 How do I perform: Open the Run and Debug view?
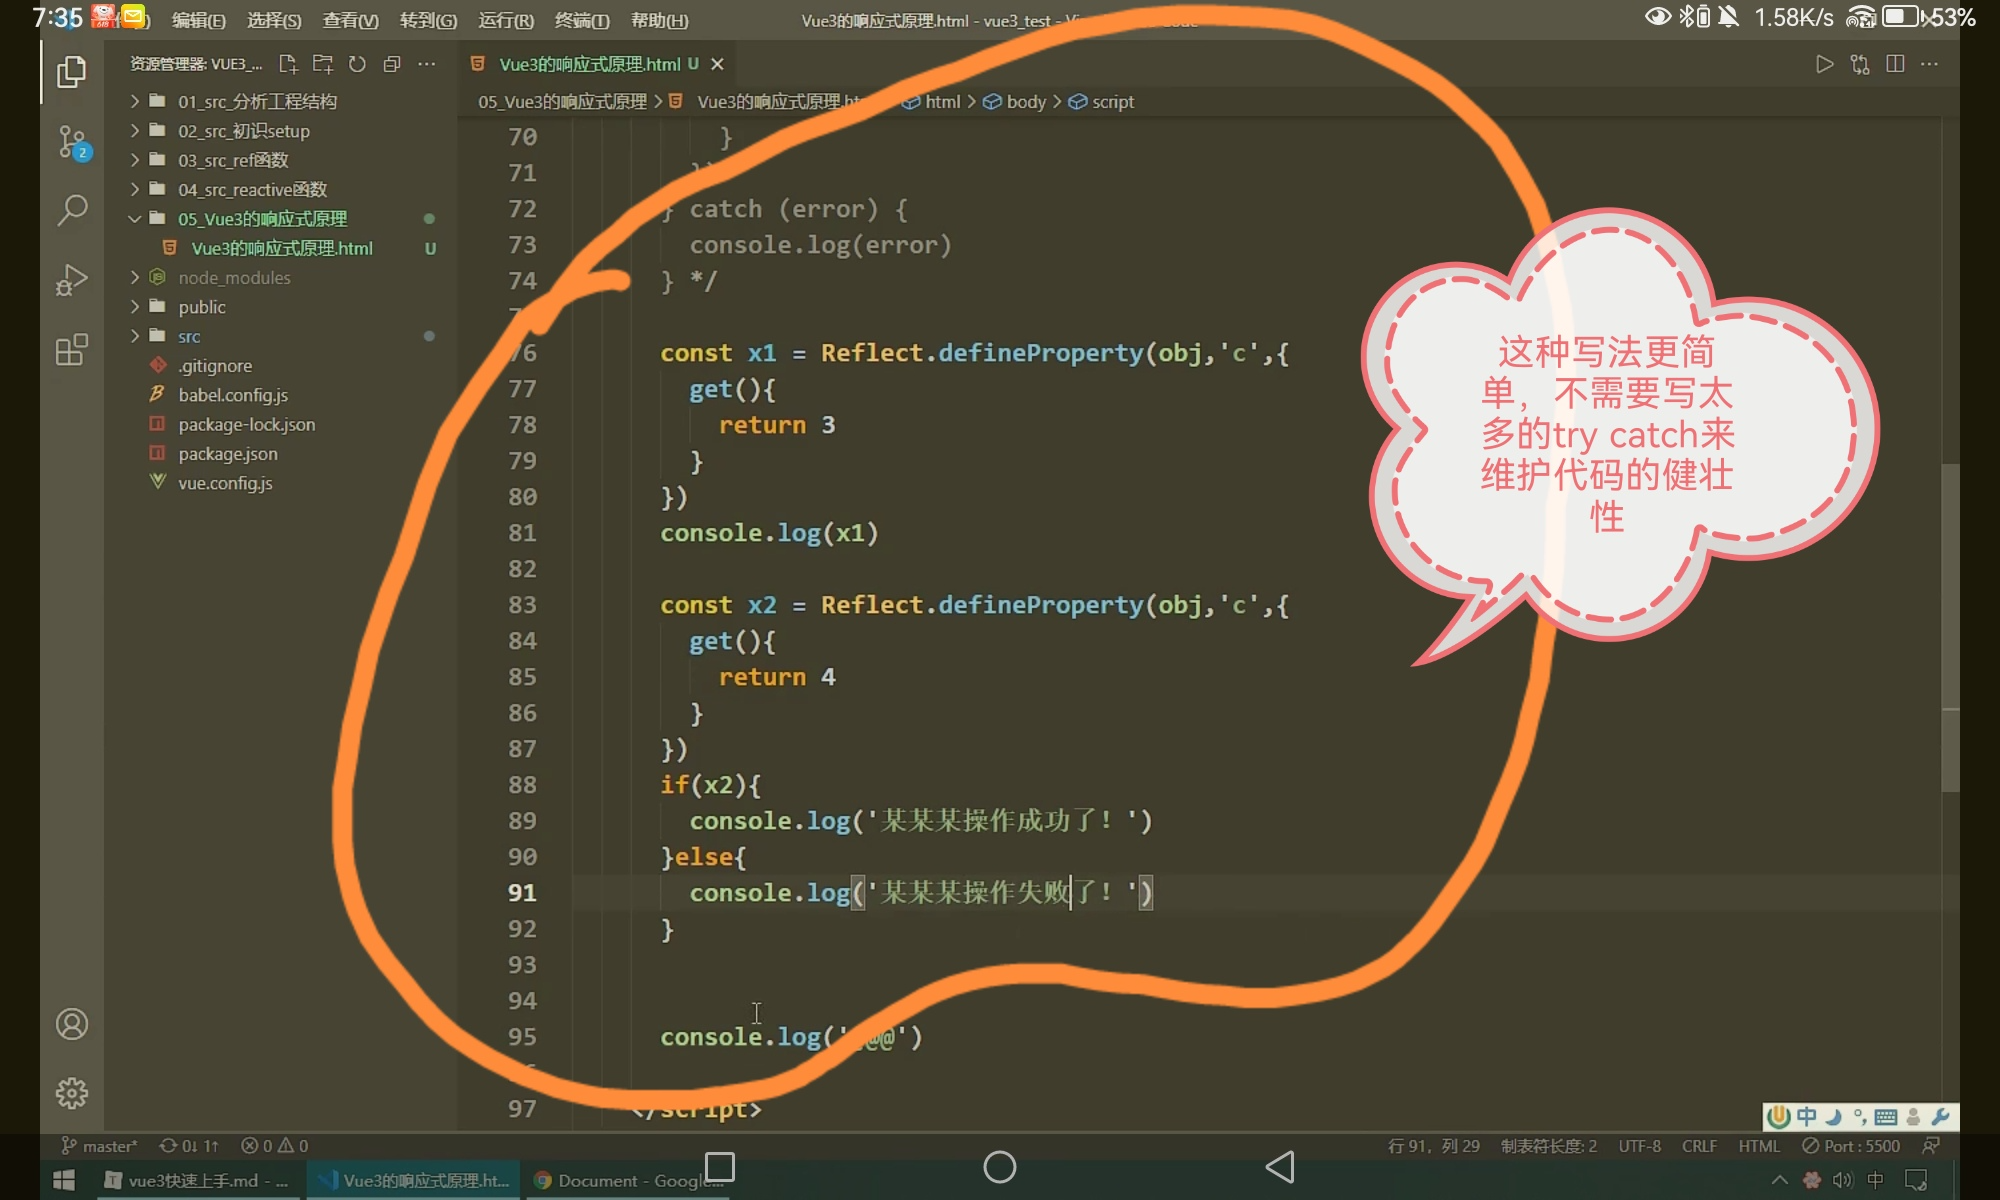[71, 280]
